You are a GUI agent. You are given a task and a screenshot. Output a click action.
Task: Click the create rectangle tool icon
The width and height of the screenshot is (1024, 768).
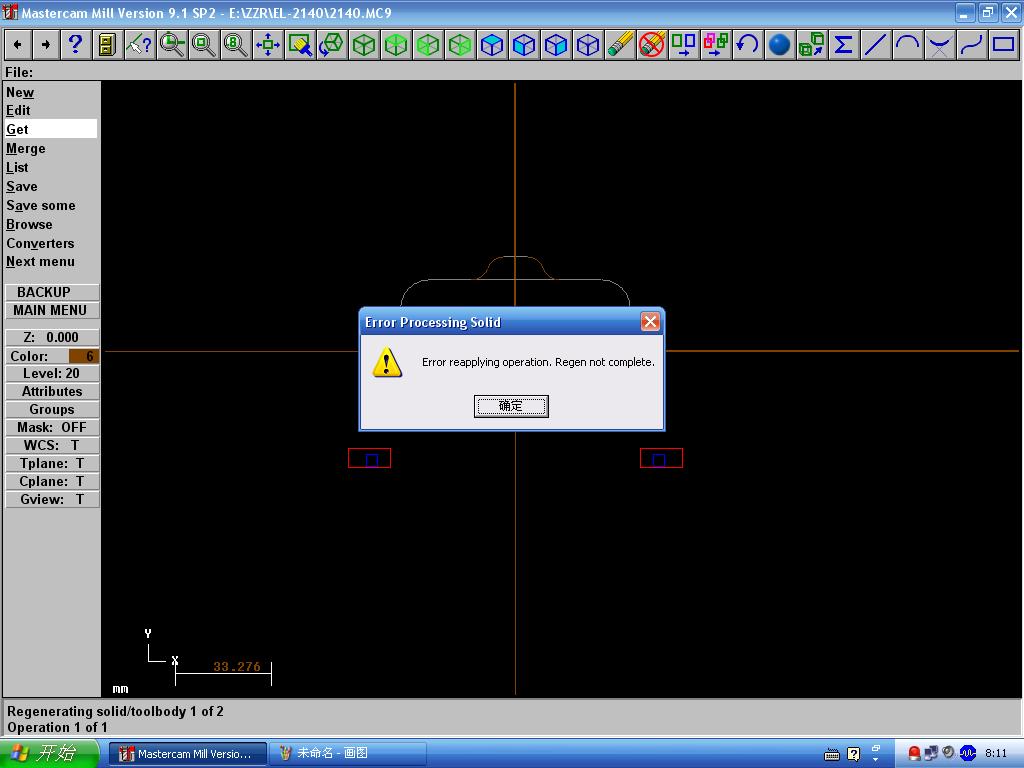(1003, 44)
